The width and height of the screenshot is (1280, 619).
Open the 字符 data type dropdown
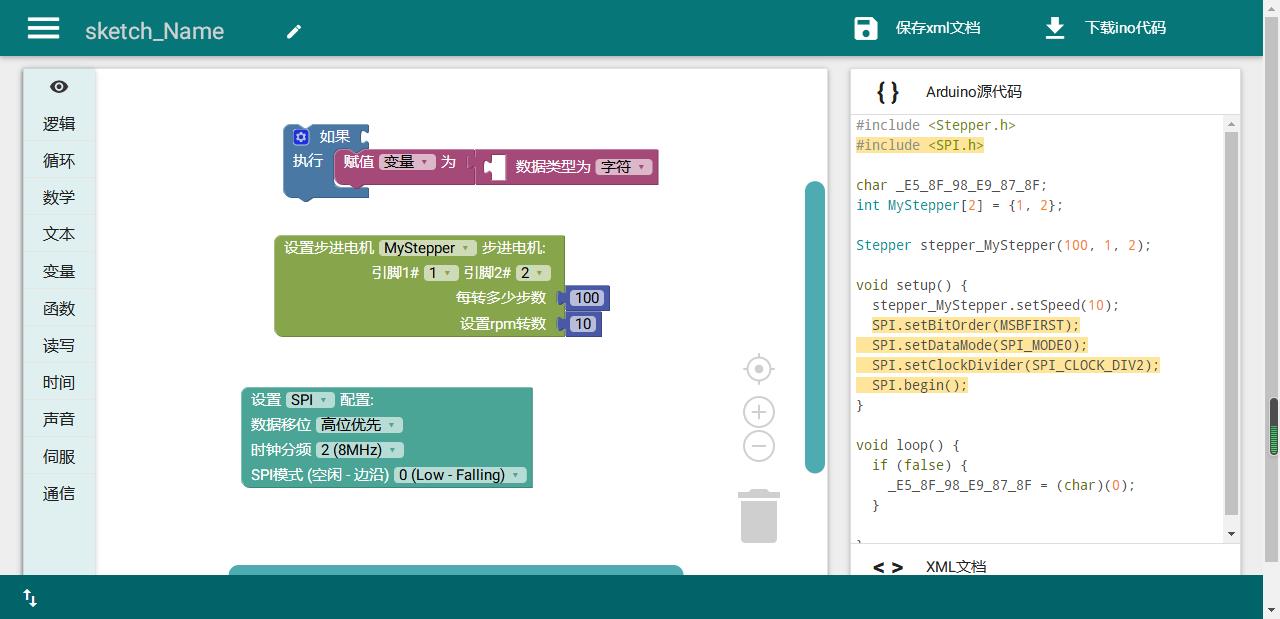[624, 167]
